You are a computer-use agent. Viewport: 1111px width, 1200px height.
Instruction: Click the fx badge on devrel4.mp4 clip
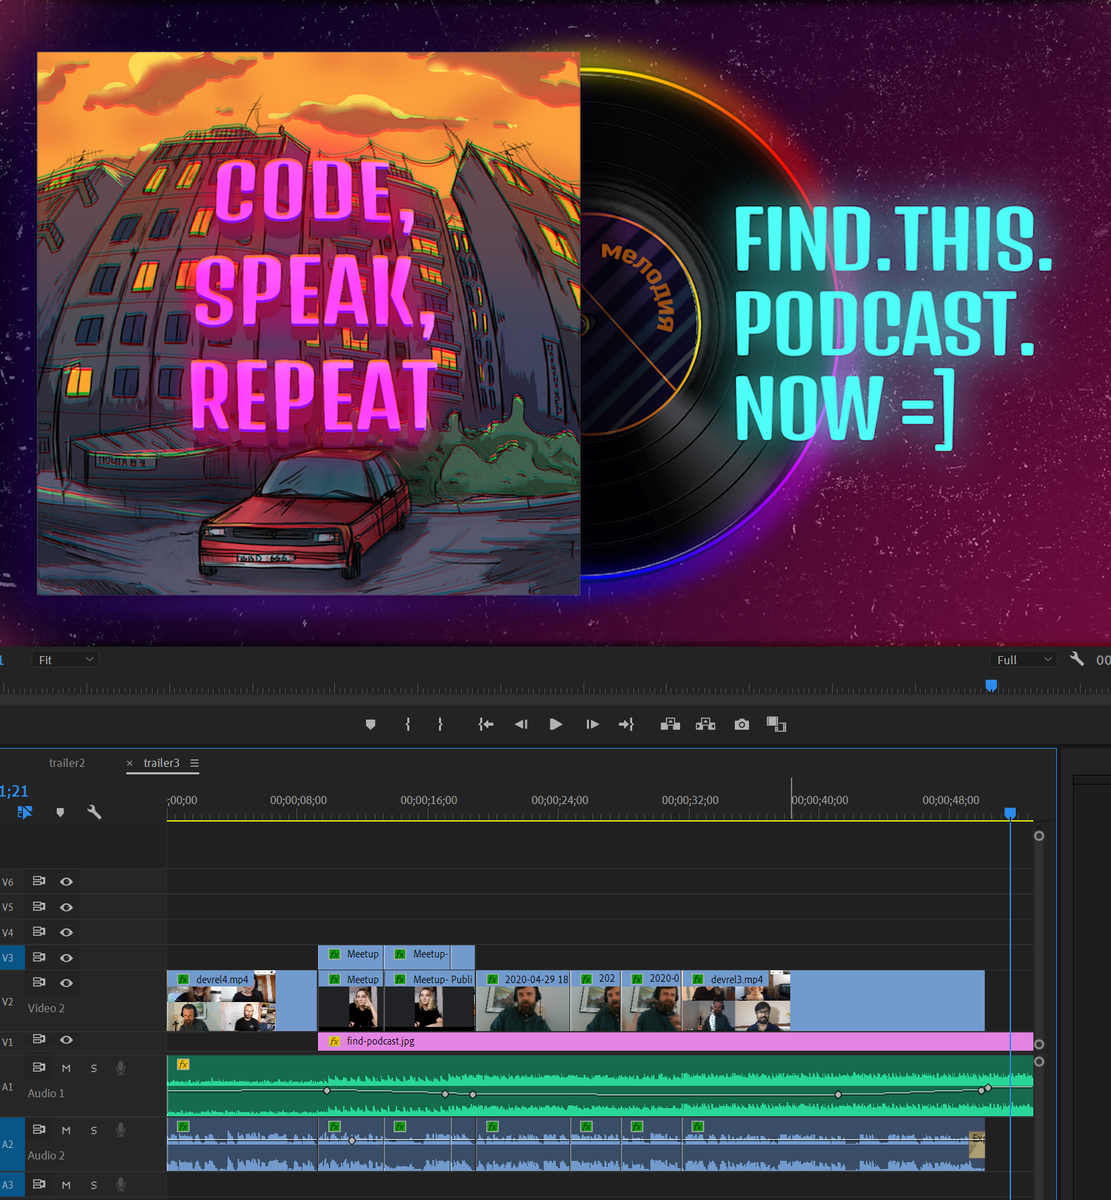[183, 979]
